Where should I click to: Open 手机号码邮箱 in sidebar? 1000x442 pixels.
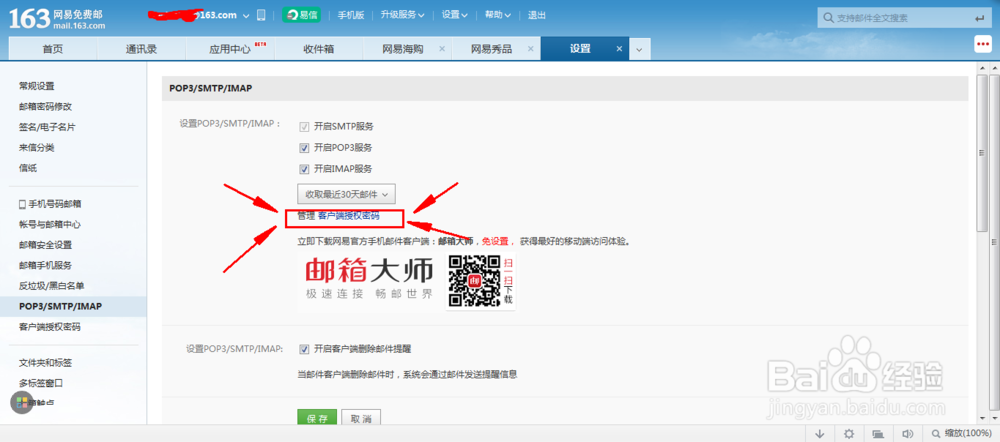tap(50, 204)
